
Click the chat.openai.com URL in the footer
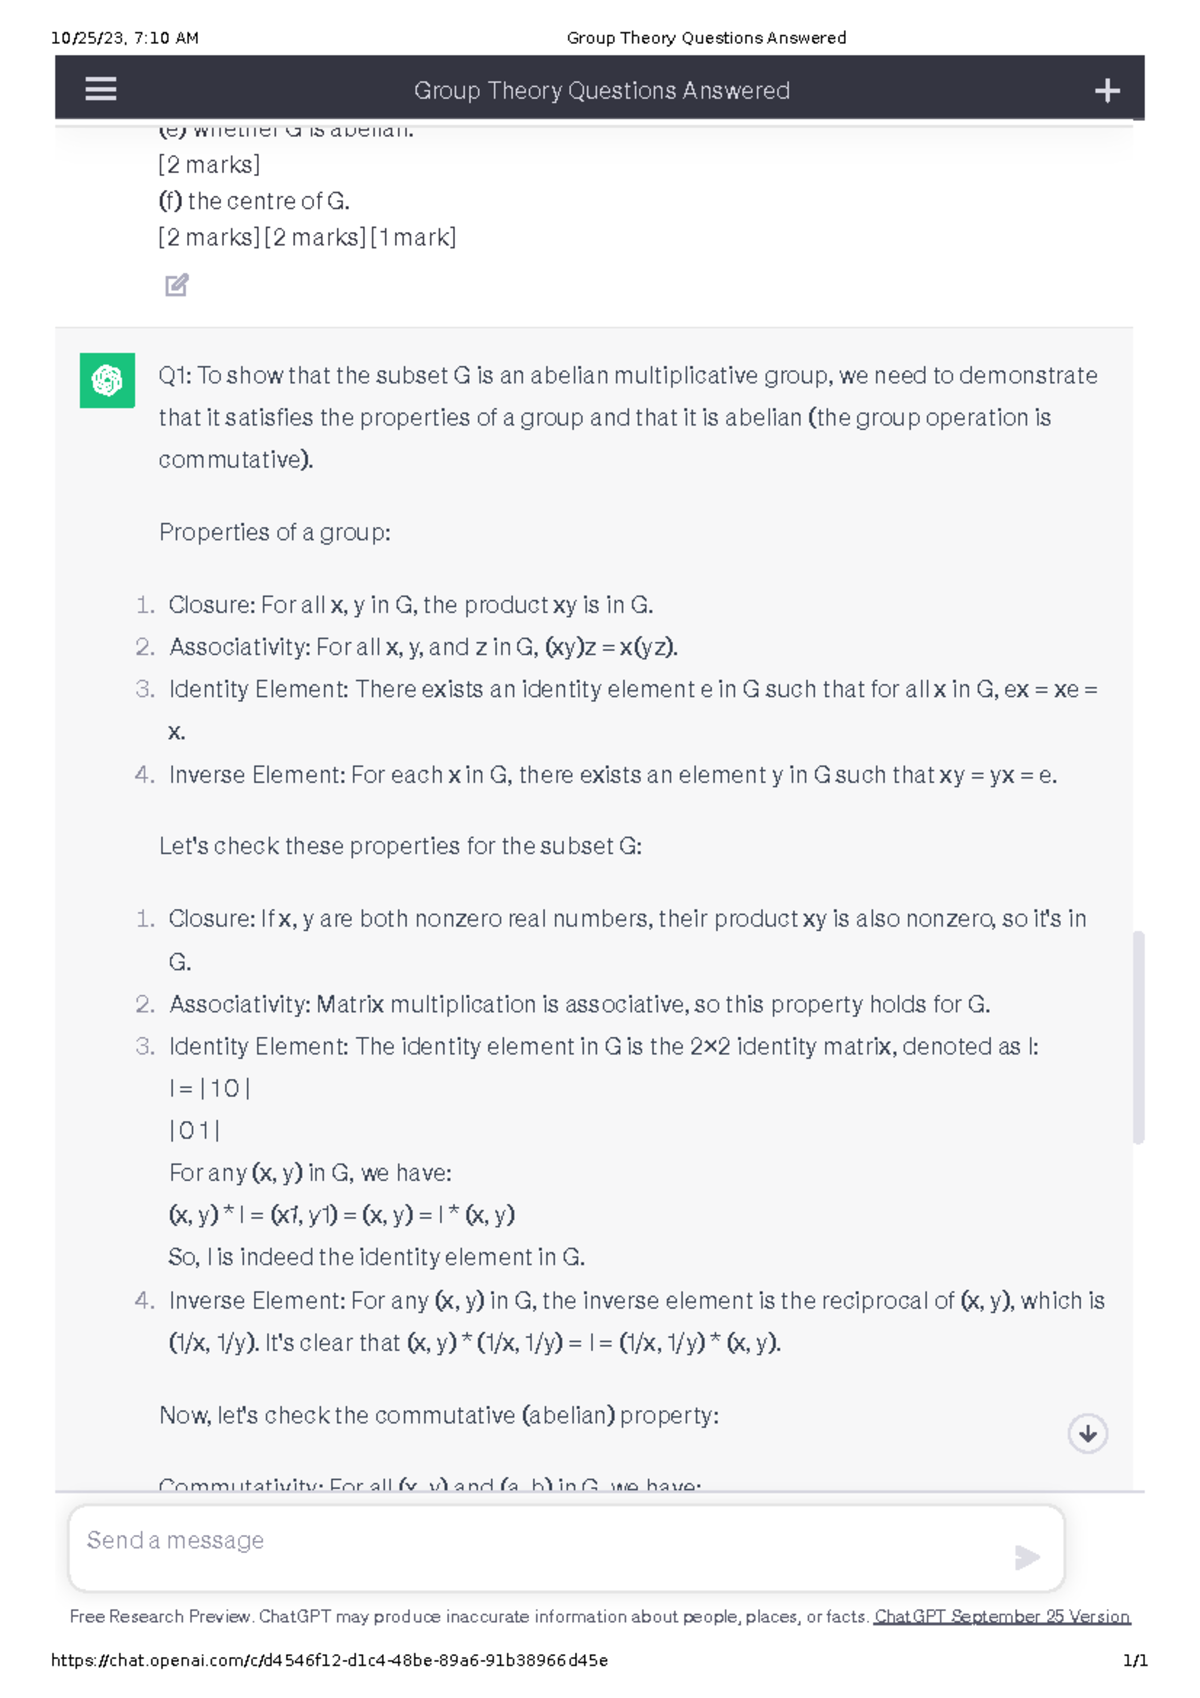(x=329, y=1661)
